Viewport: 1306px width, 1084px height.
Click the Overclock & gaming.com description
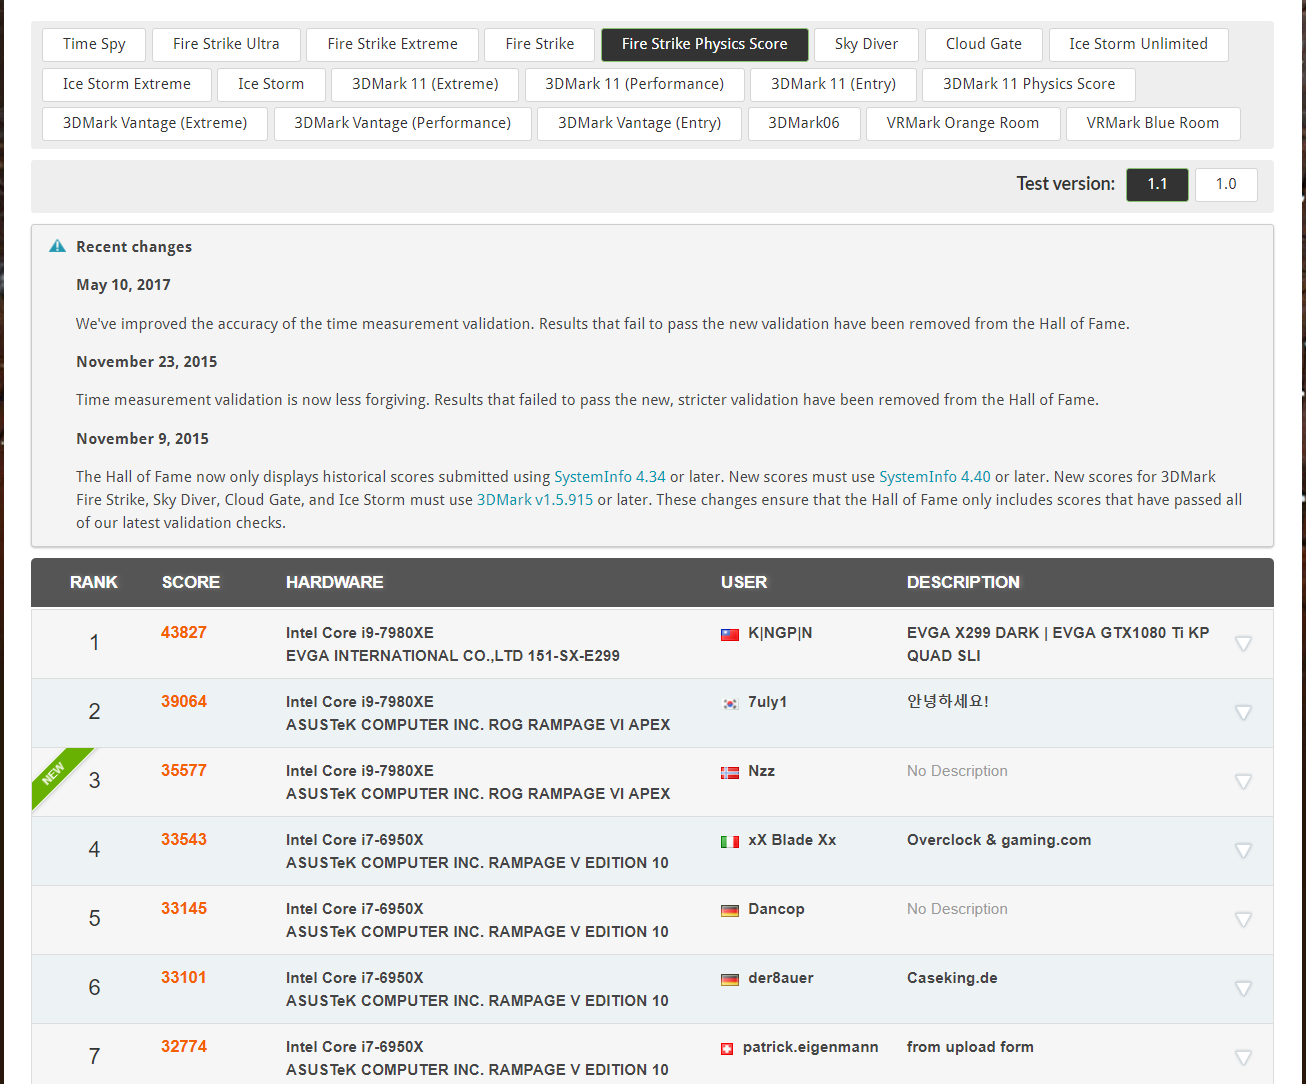coord(999,840)
